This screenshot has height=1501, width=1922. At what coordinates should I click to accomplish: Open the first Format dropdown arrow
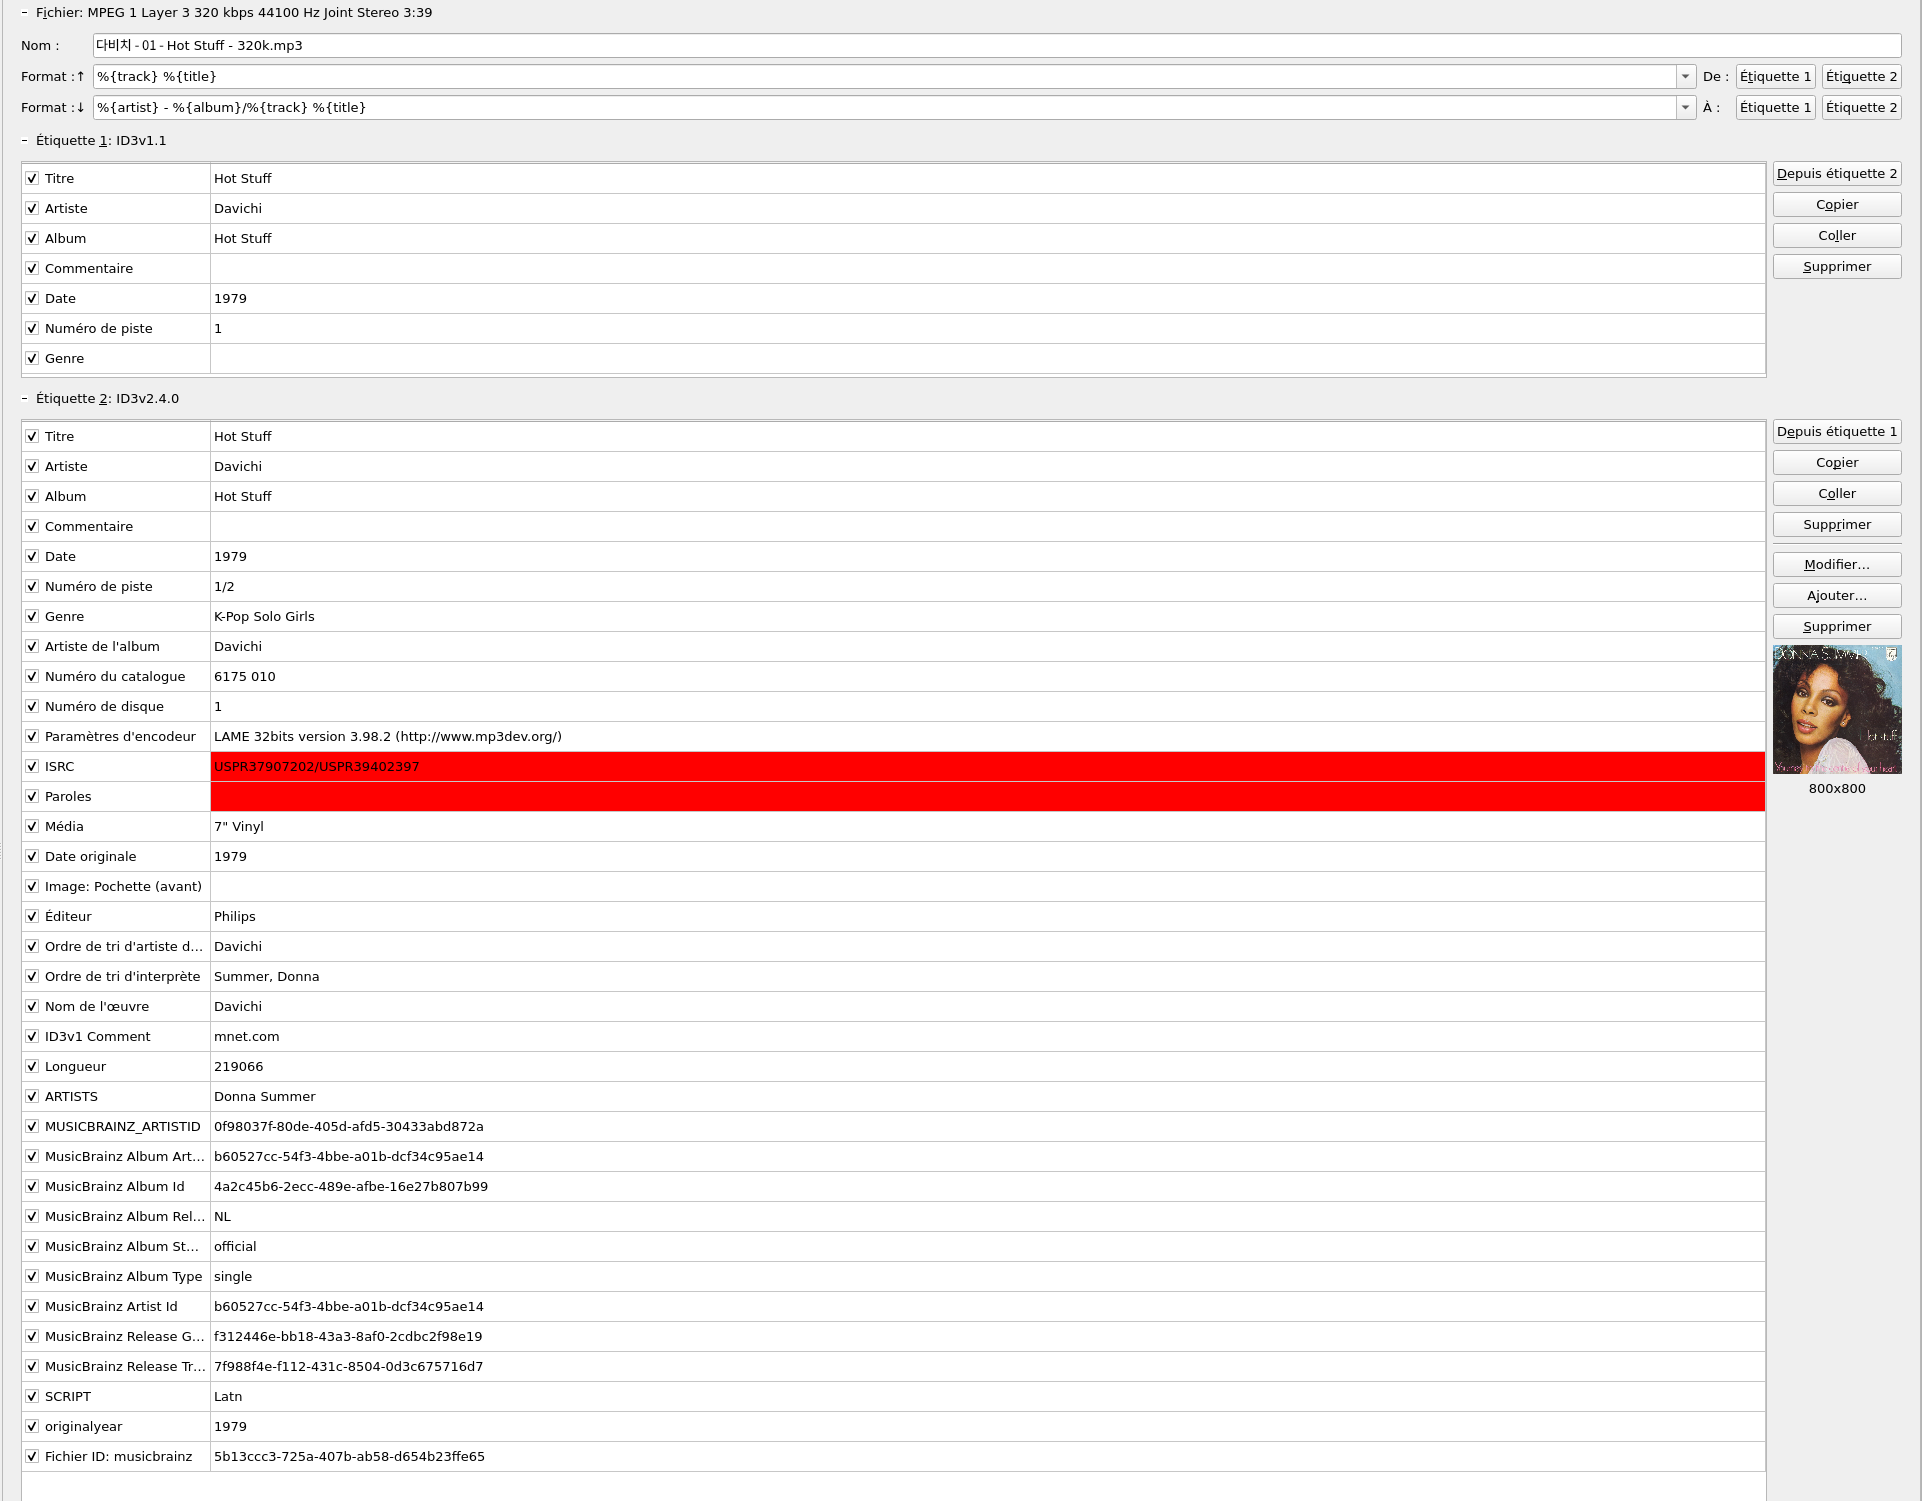[x=1685, y=77]
